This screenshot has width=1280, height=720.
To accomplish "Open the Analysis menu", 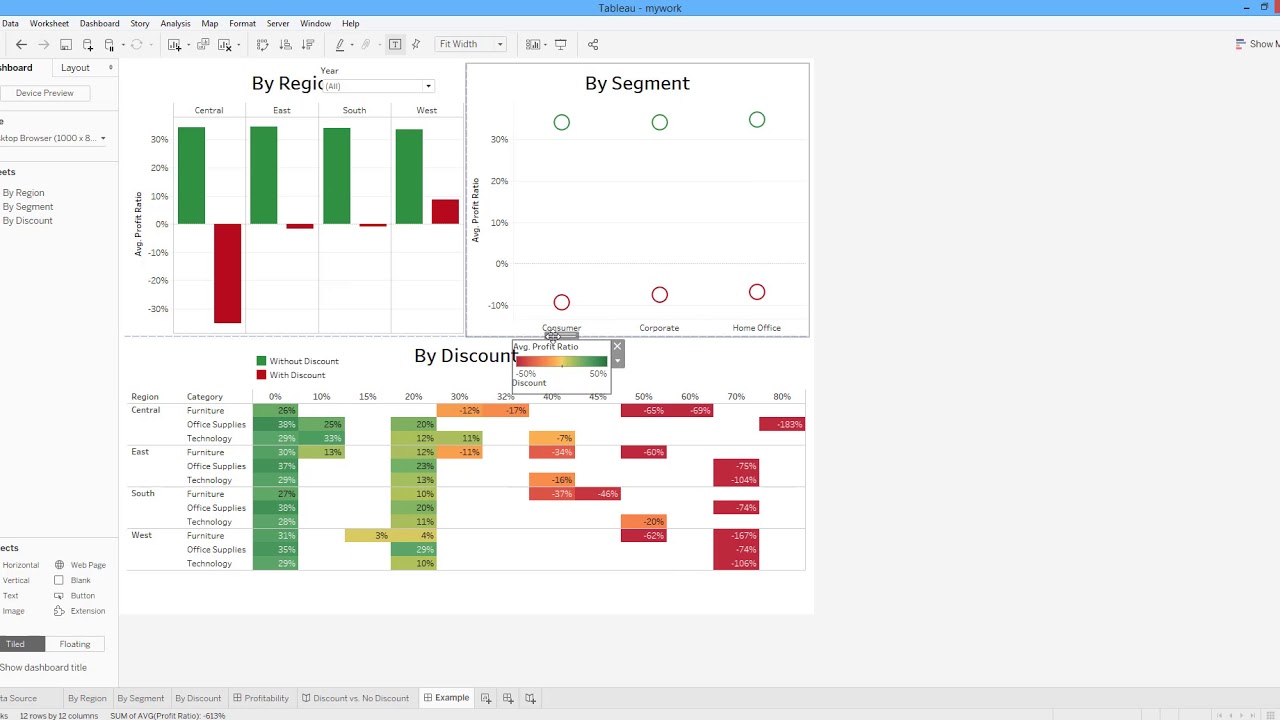I will pos(175,23).
